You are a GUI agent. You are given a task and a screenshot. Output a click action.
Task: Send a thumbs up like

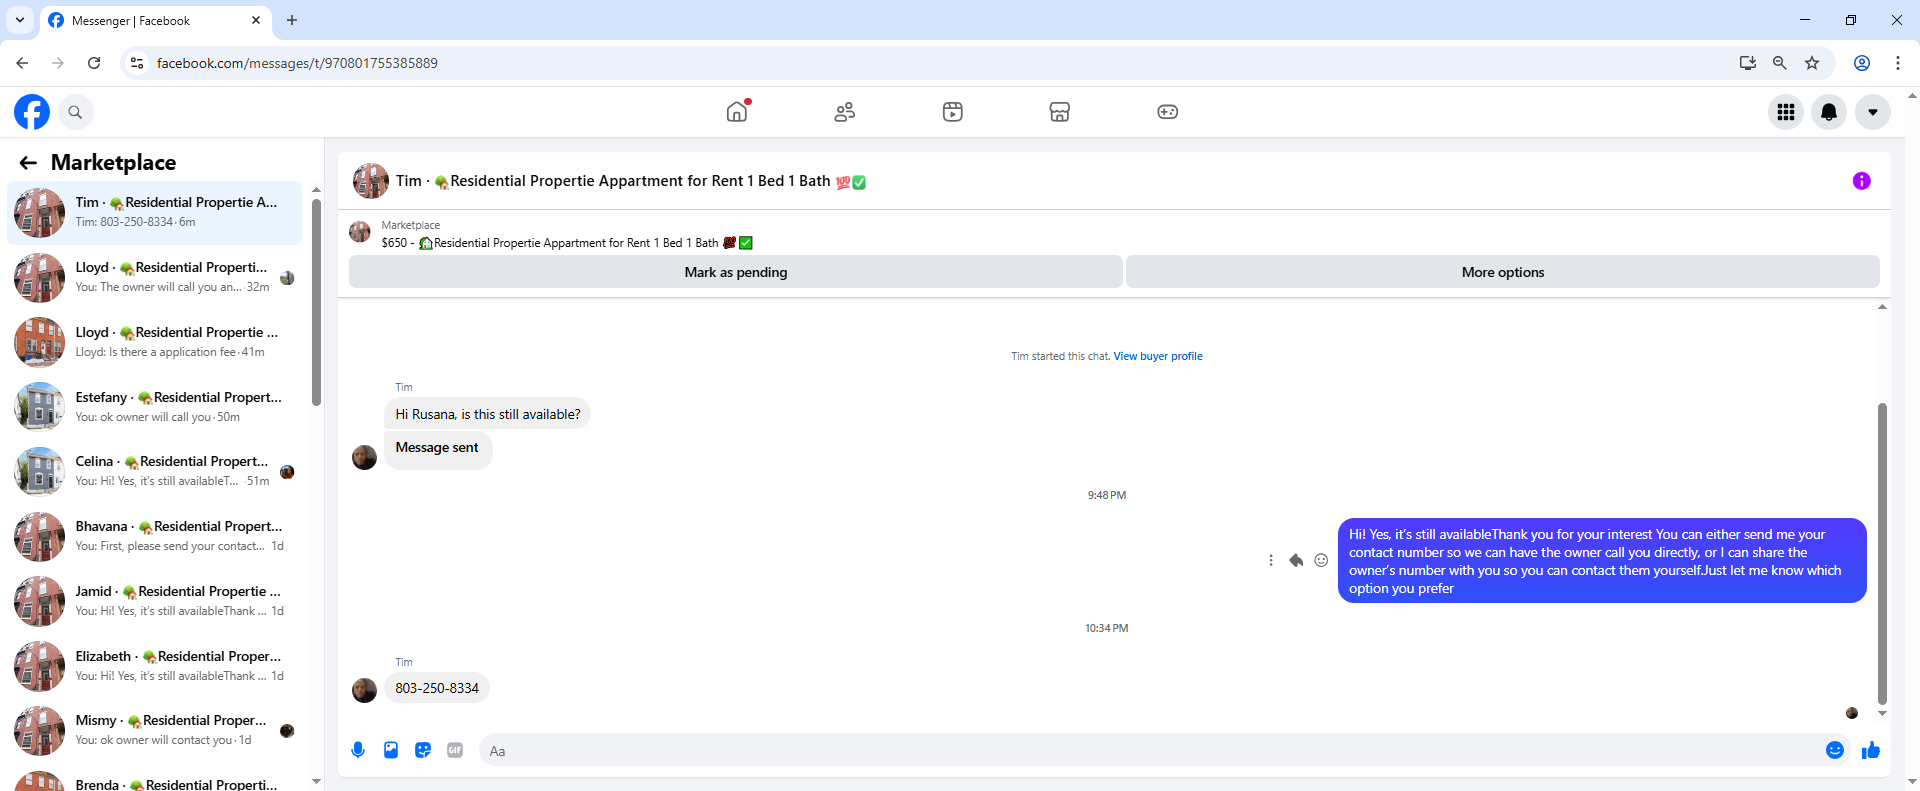[x=1871, y=750]
